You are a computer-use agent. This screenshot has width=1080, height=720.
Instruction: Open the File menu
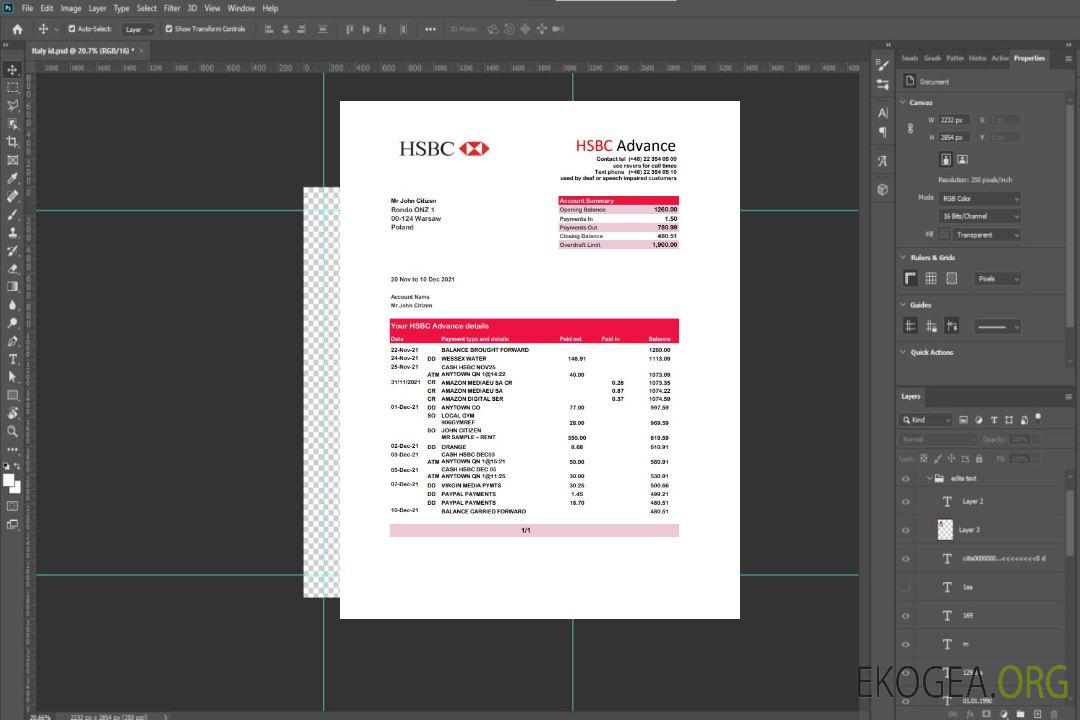[28, 8]
